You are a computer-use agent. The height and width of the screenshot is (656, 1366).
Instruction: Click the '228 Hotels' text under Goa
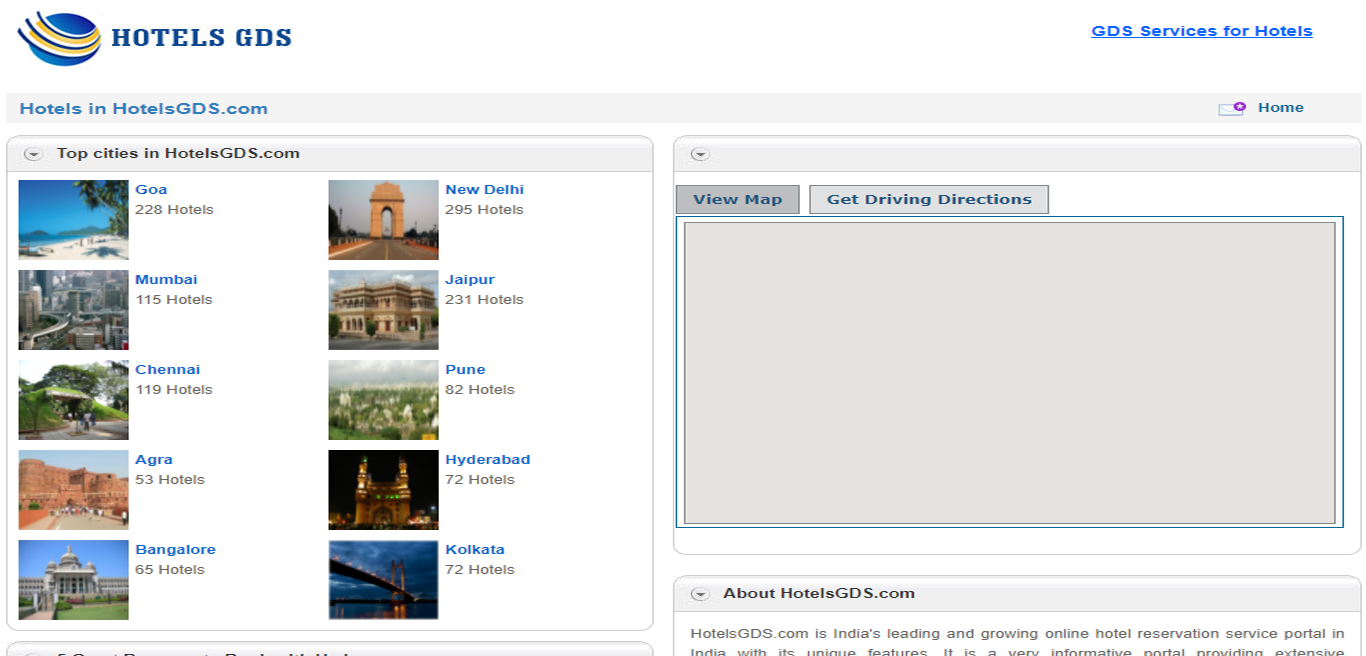174,210
